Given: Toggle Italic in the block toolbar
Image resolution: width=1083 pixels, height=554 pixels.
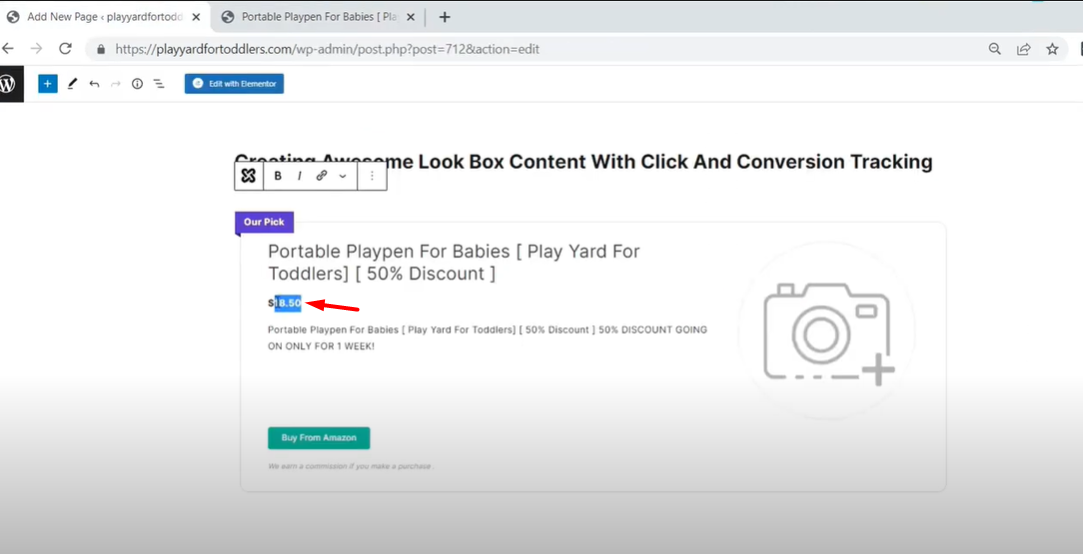Looking at the screenshot, I should (x=299, y=176).
